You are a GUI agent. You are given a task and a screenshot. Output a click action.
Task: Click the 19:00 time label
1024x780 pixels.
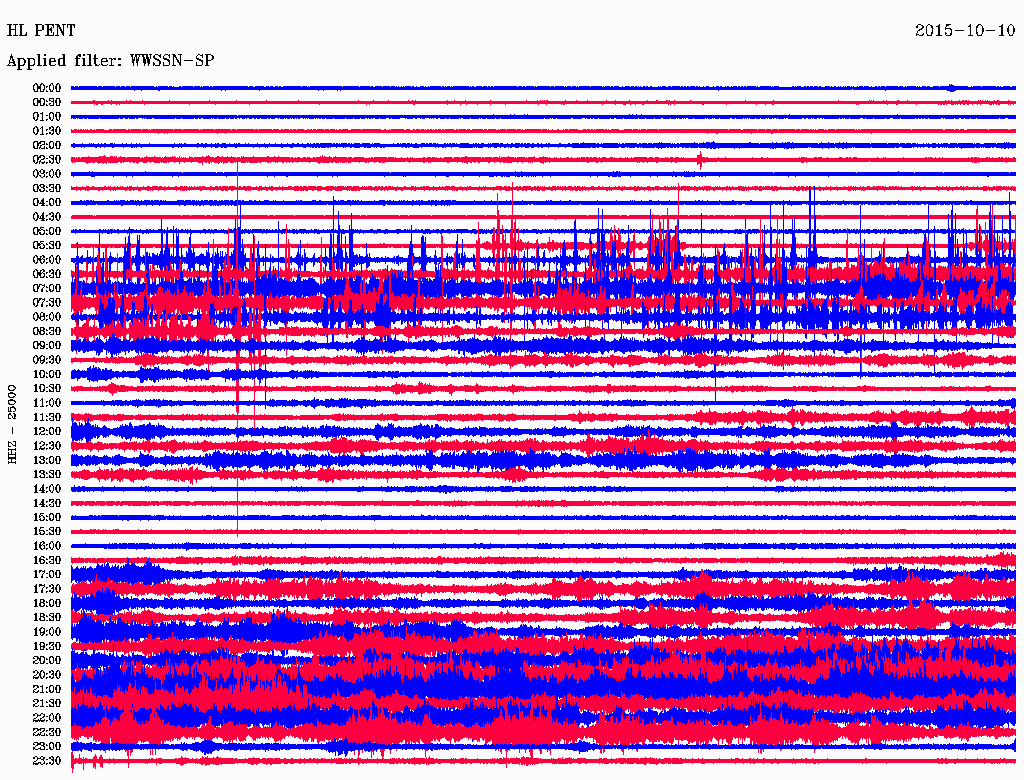(x=47, y=632)
